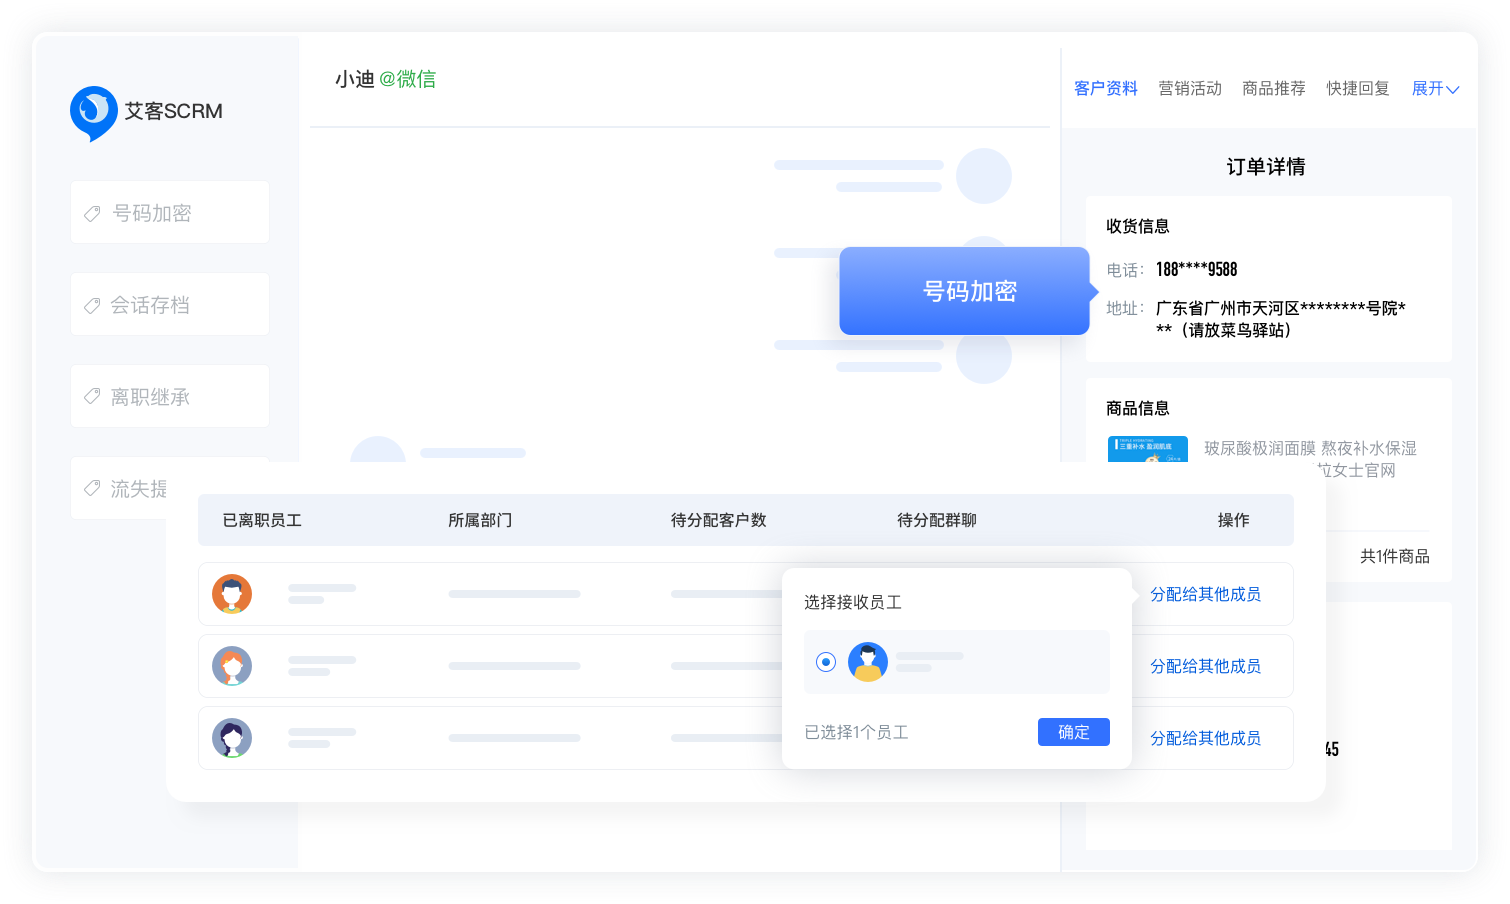
Task: Click the dark-haired avatar in third row
Action: click(232, 738)
